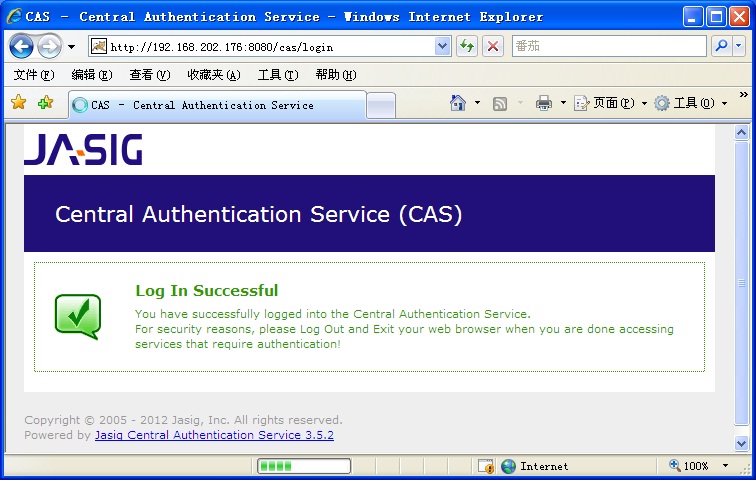Click the browser Forward arrow button
This screenshot has width=756, height=480.
[49, 47]
